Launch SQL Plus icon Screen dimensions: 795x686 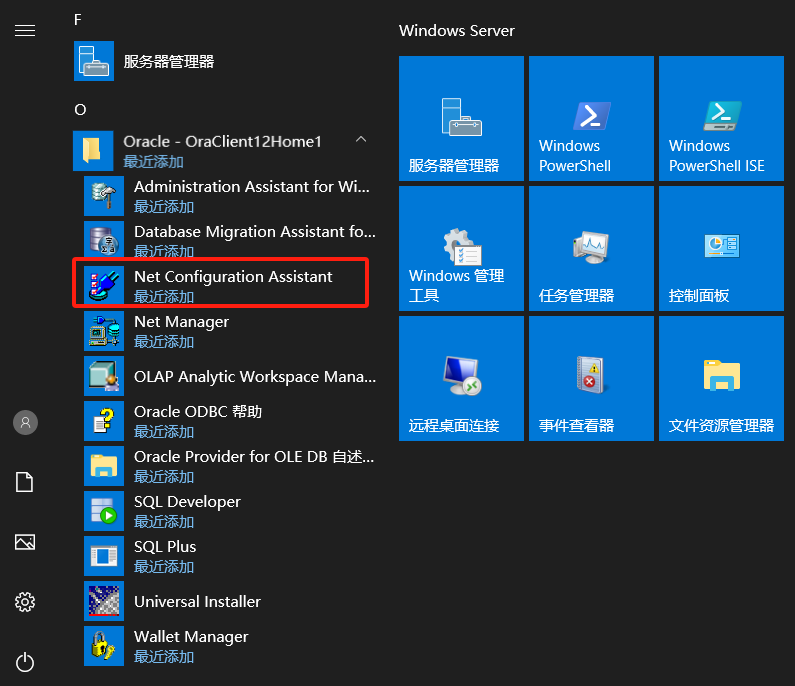point(104,556)
